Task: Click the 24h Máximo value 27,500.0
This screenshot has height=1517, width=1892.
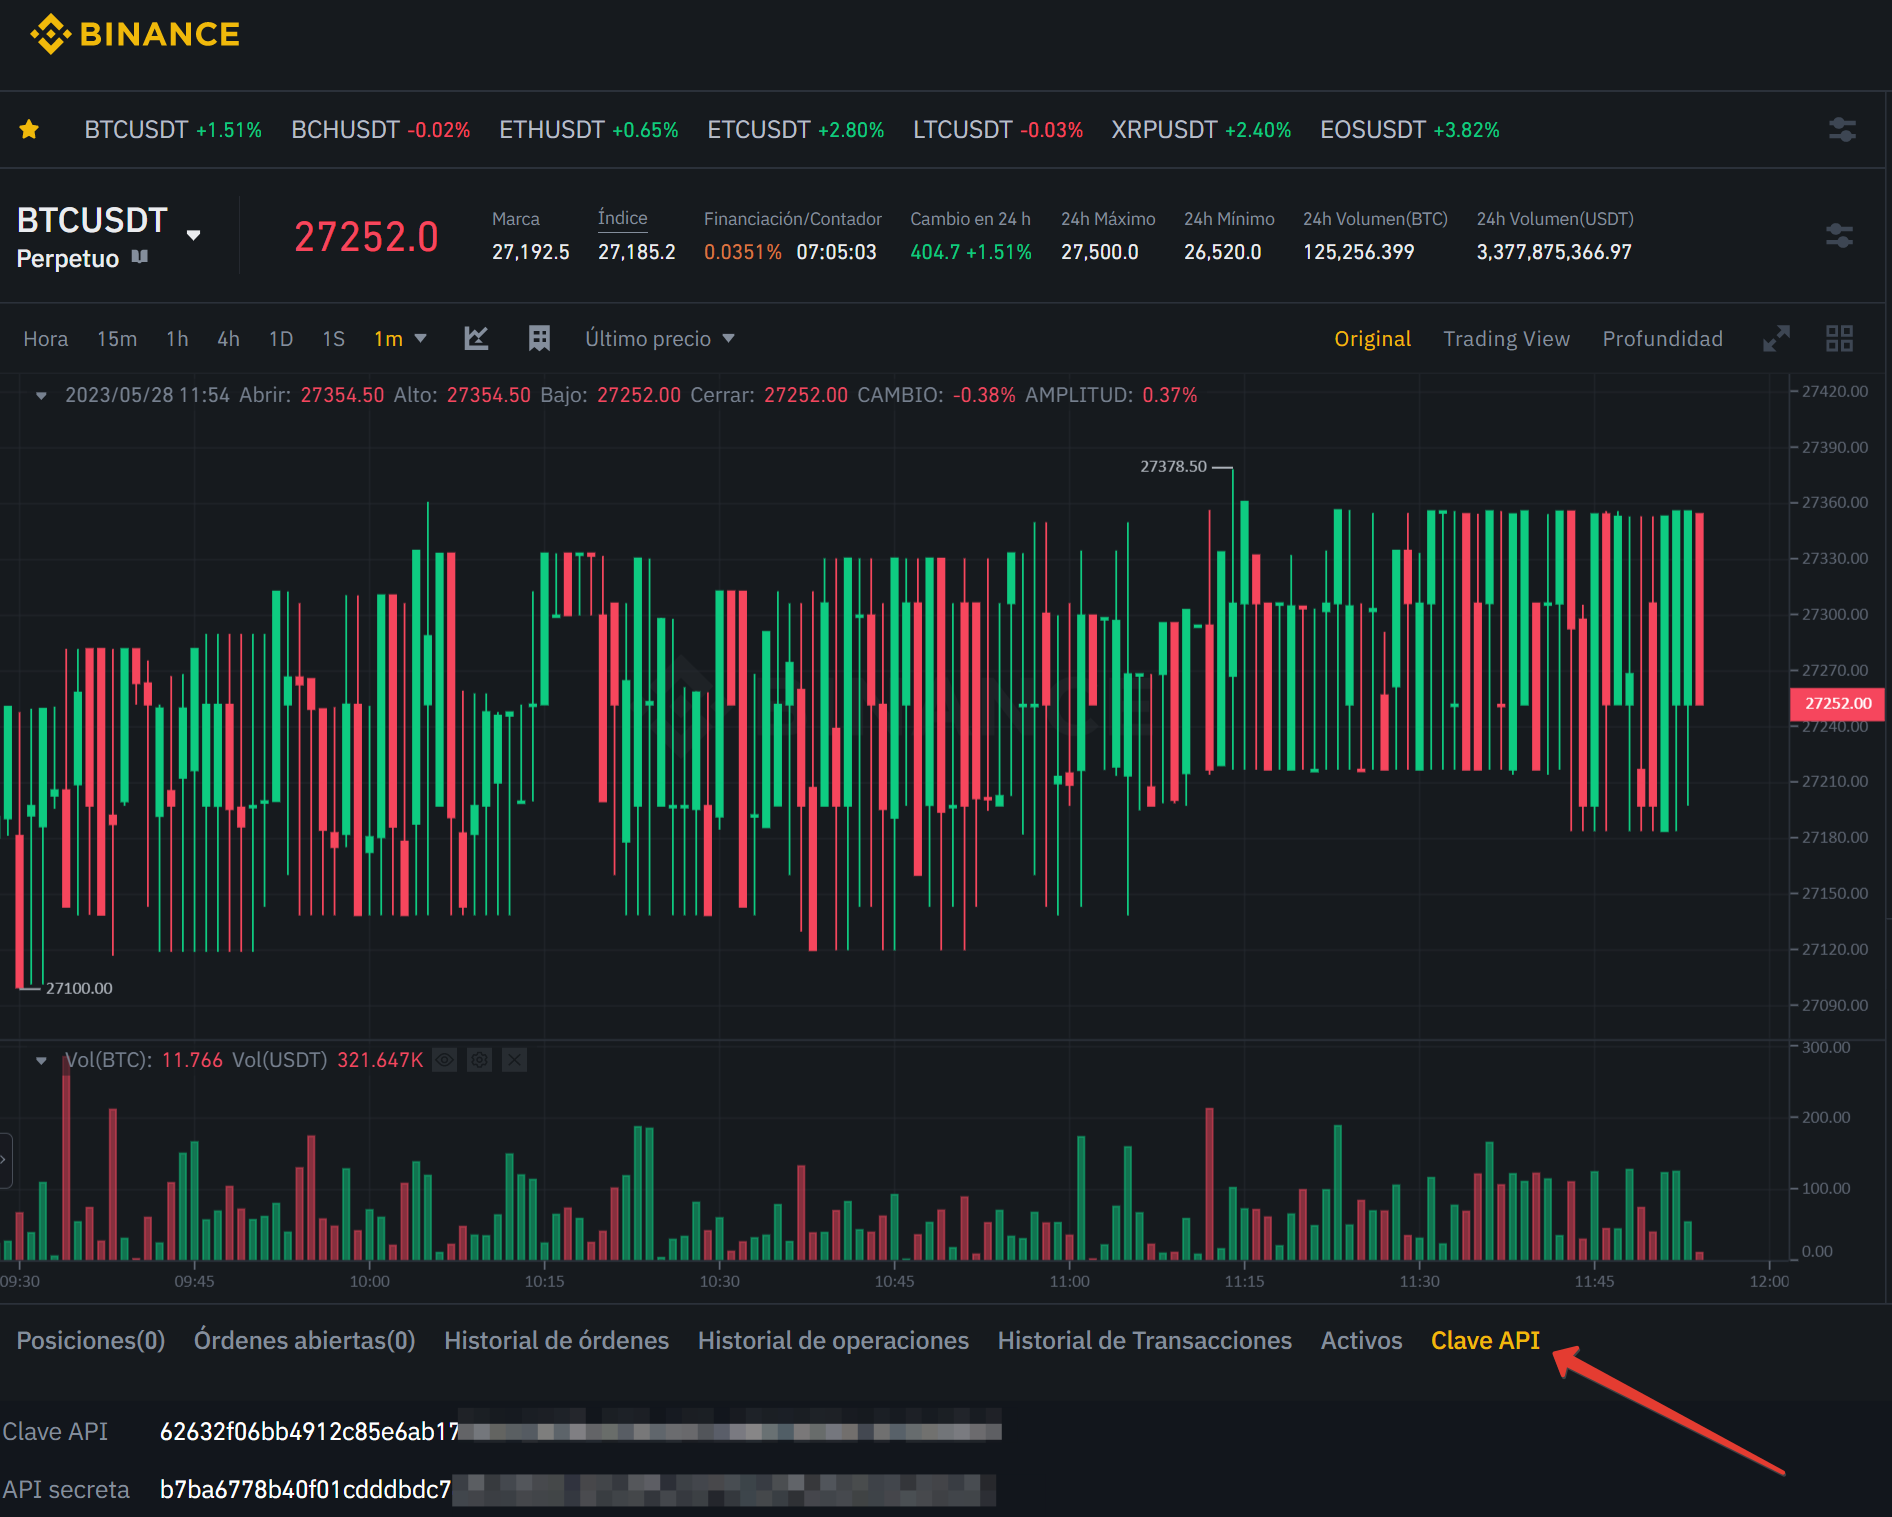Action: (x=1099, y=252)
